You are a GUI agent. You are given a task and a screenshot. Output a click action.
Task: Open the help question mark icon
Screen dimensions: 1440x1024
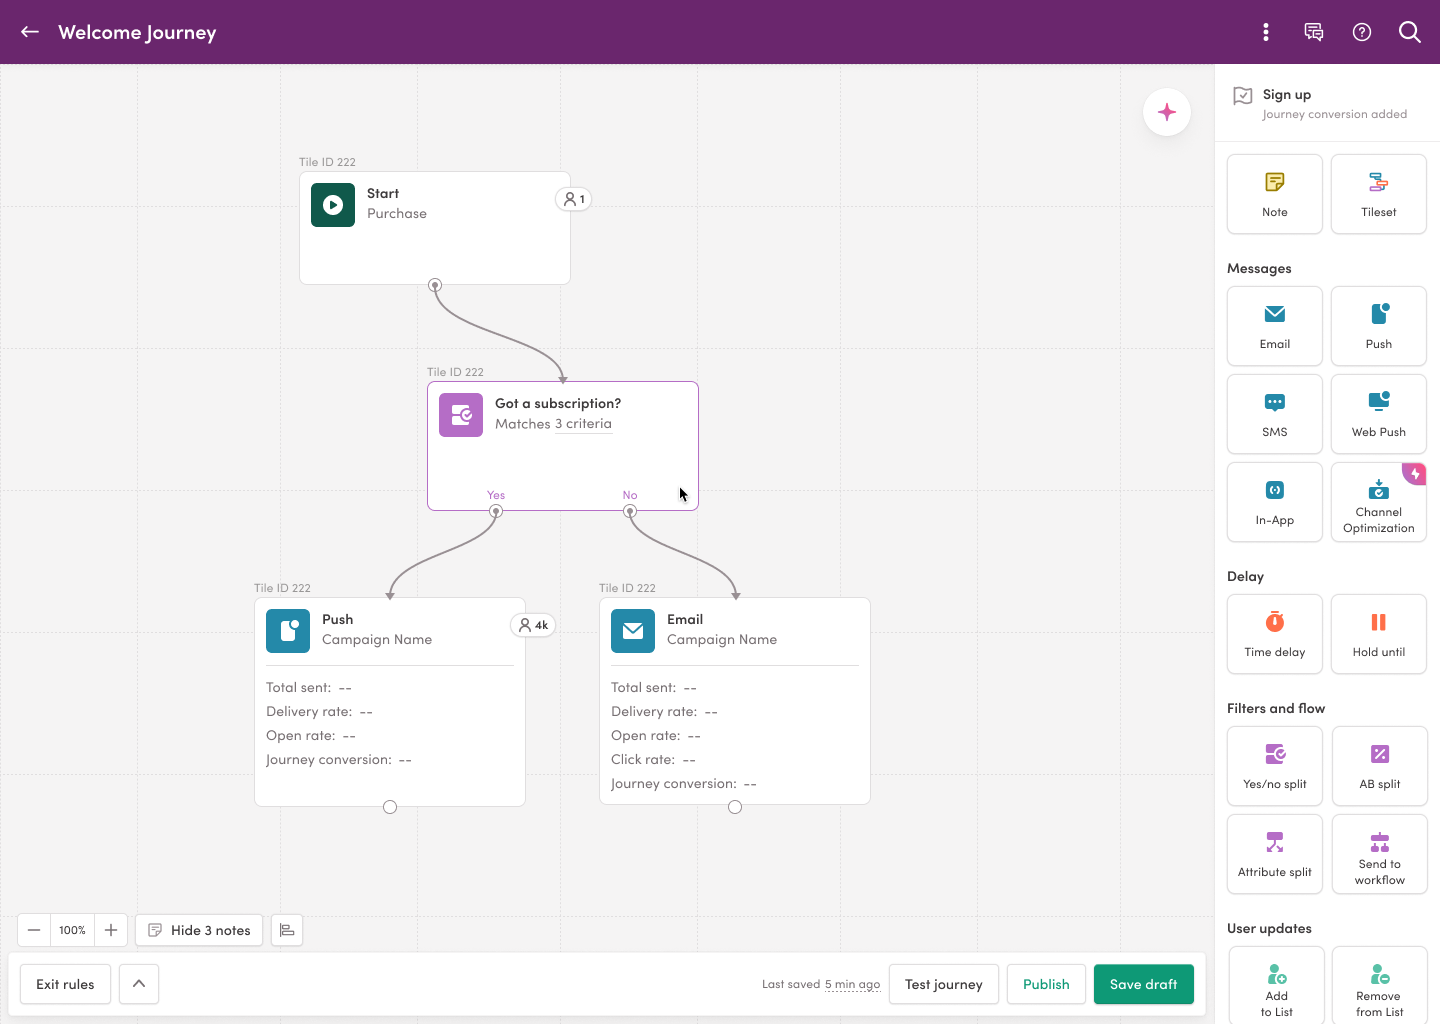pos(1362,32)
